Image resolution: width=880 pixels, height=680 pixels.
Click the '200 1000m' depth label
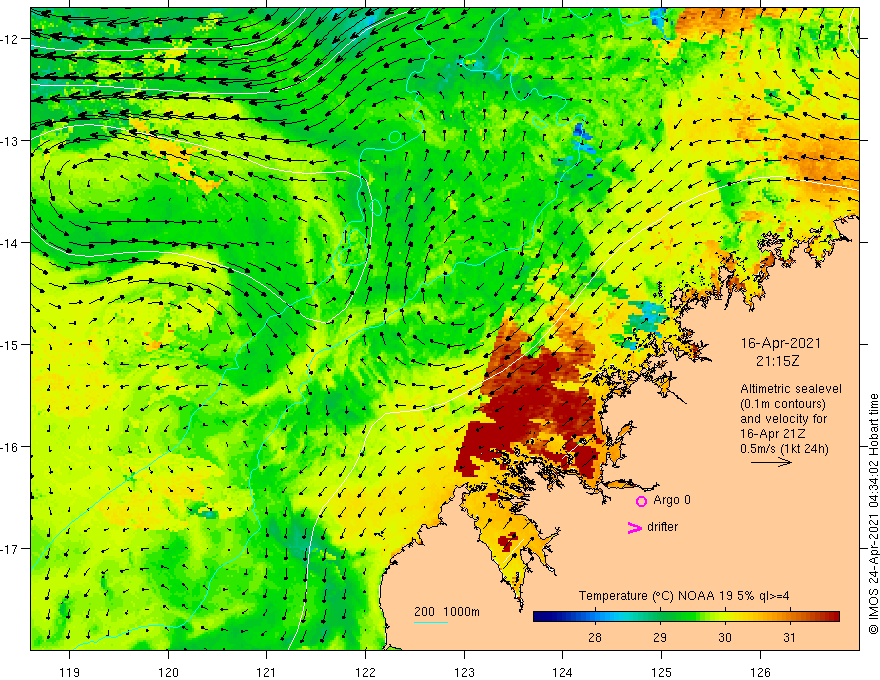[447, 612]
